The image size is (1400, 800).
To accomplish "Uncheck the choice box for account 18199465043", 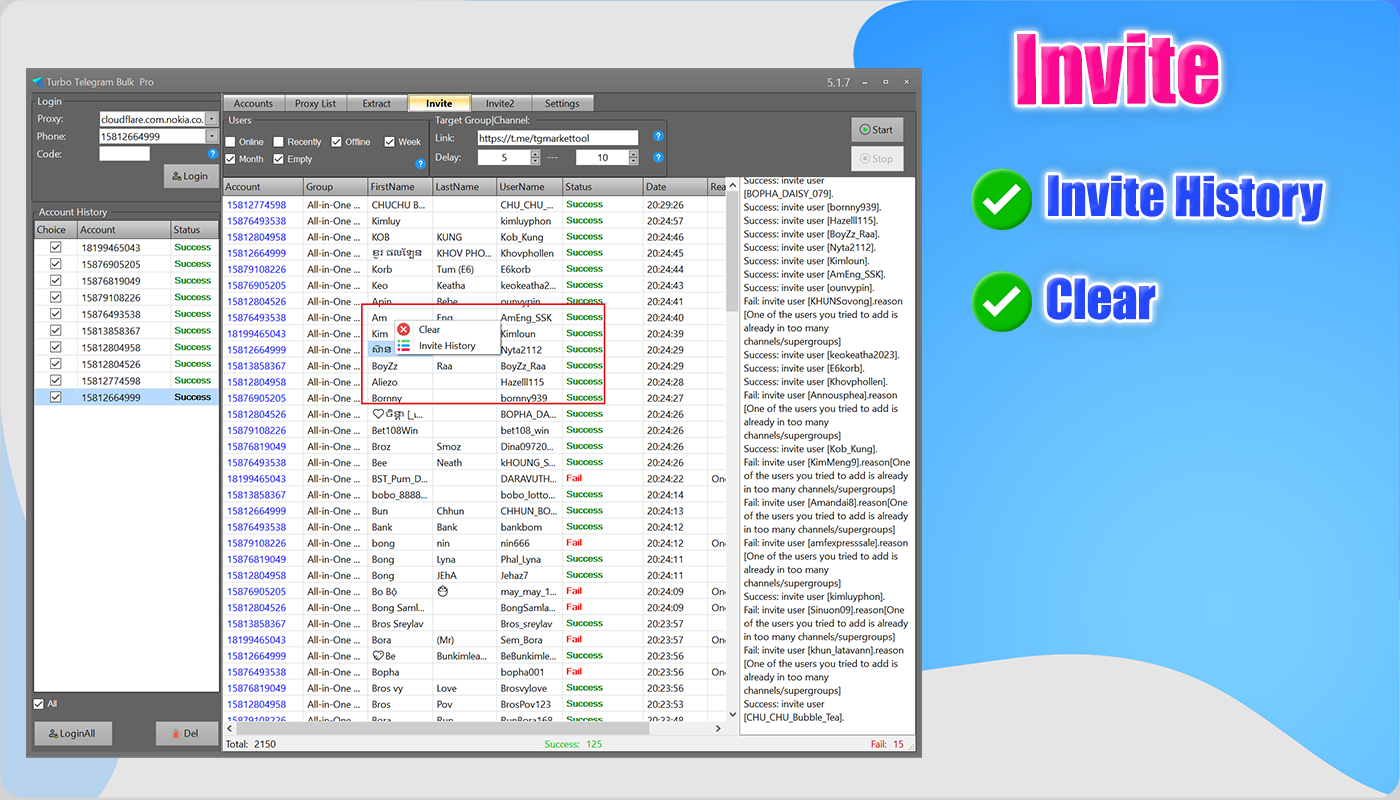I will pos(56,247).
